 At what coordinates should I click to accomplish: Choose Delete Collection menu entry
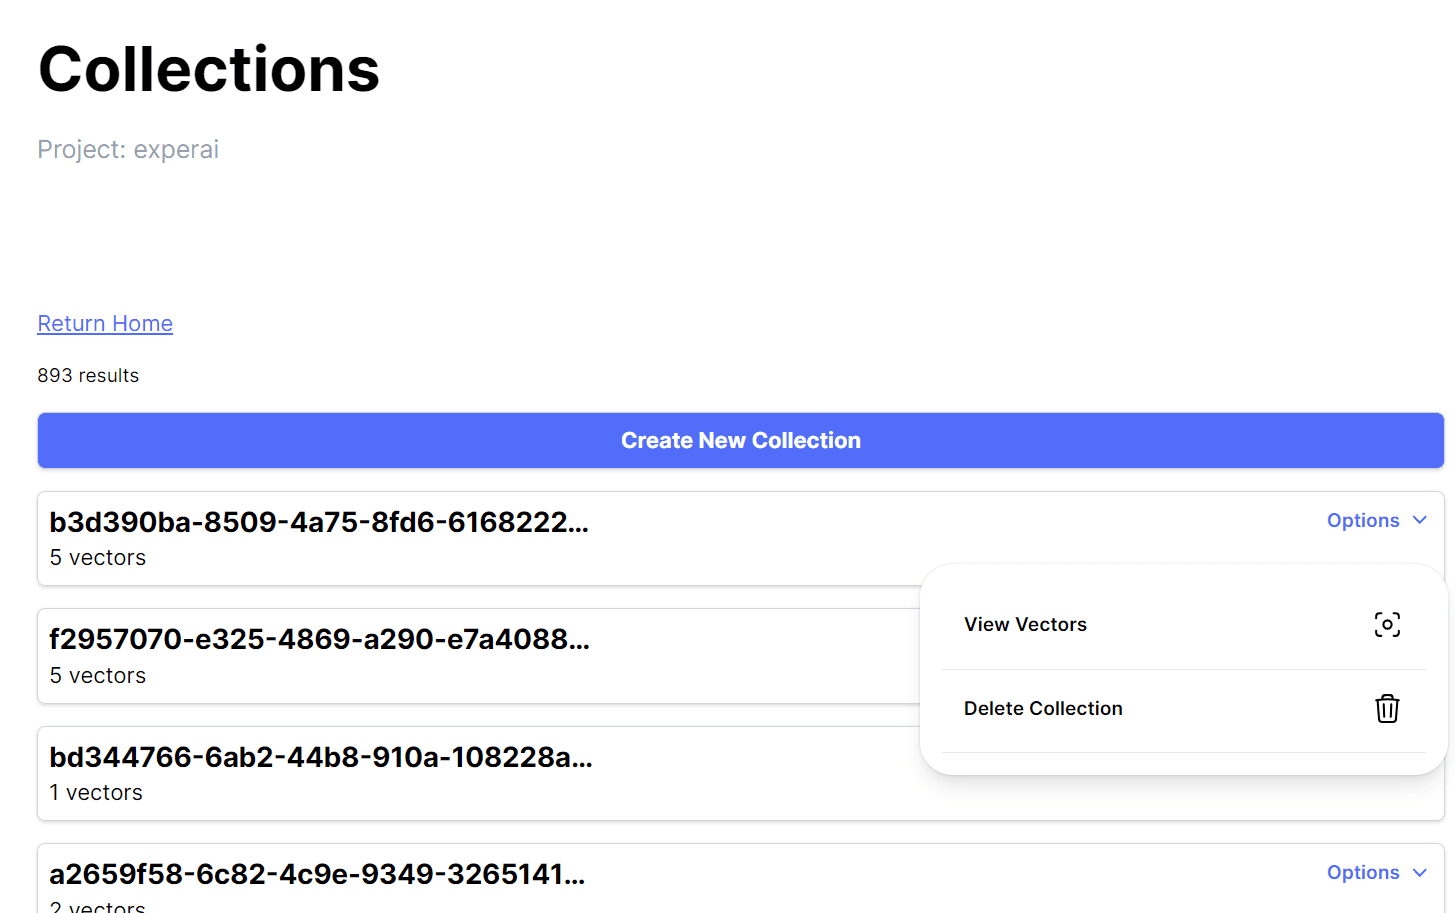[x=1043, y=709]
